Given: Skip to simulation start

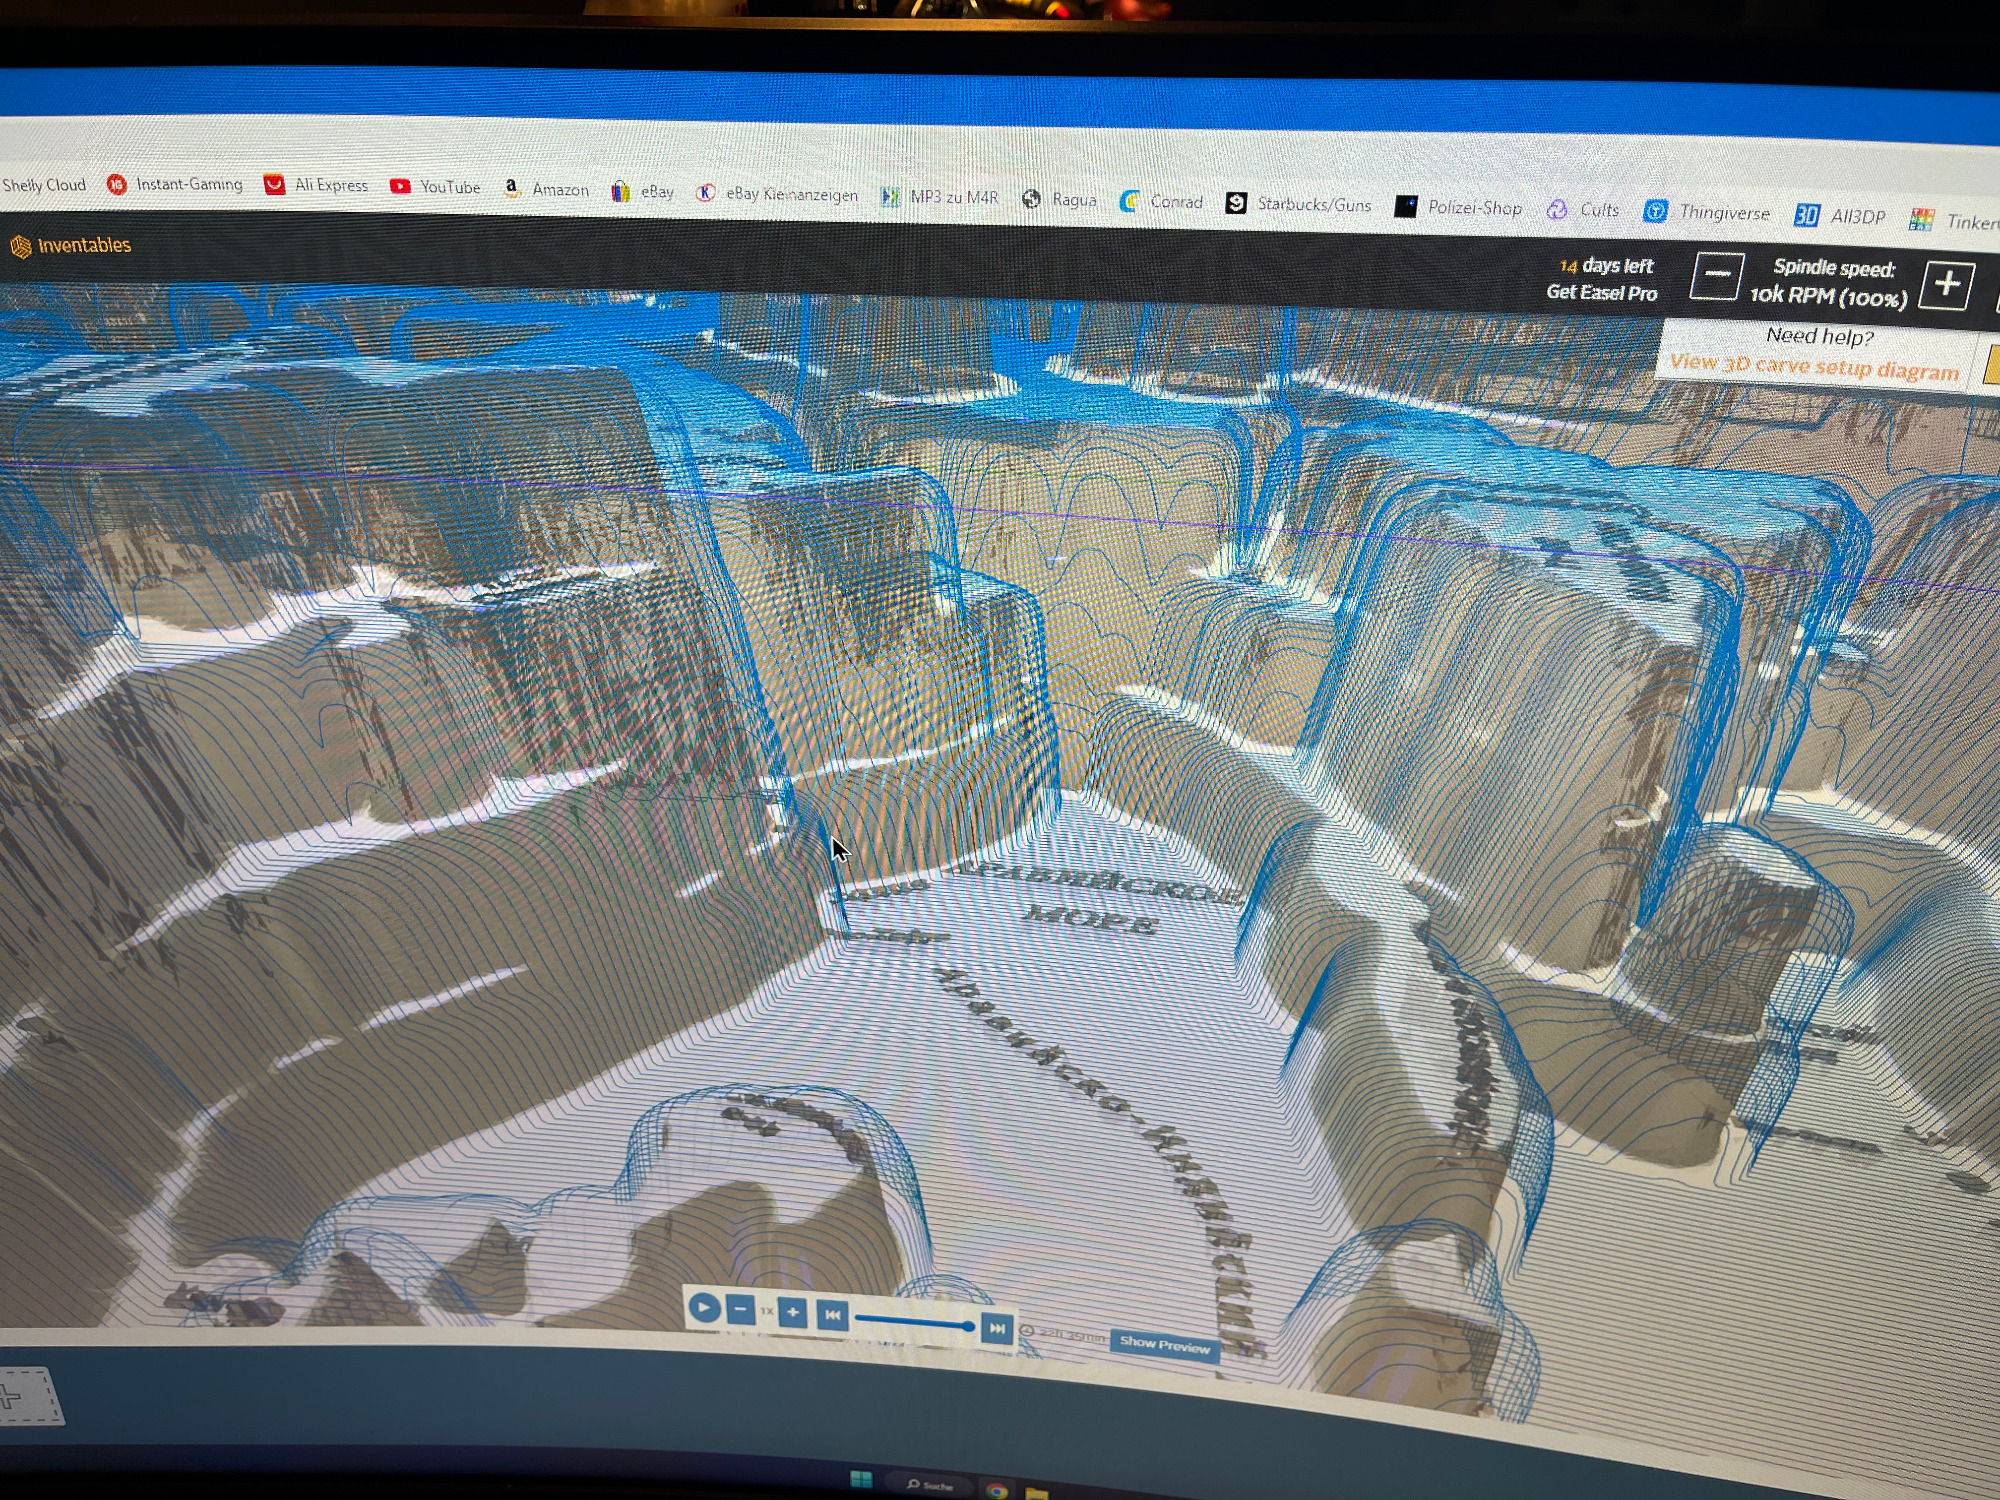Looking at the screenshot, I should (832, 1315).
